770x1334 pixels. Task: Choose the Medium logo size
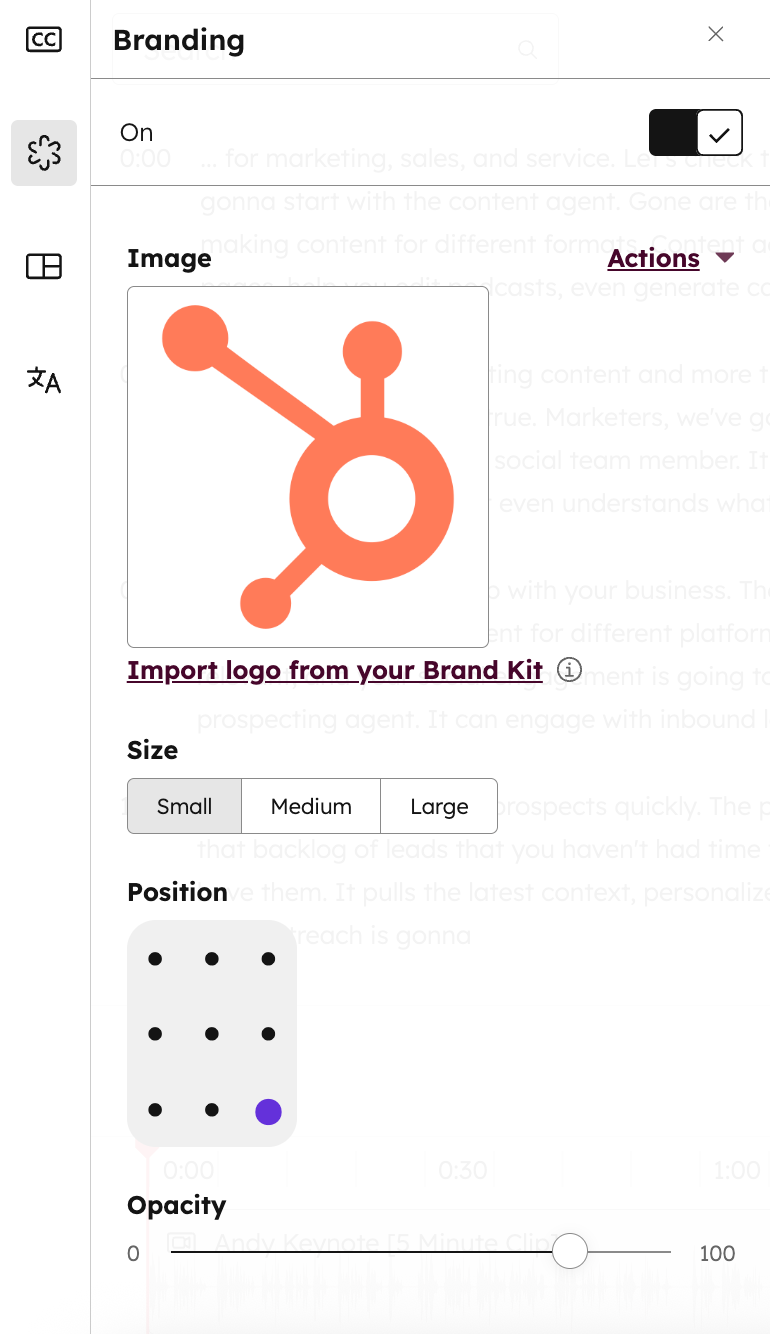[x=311, y=806]
